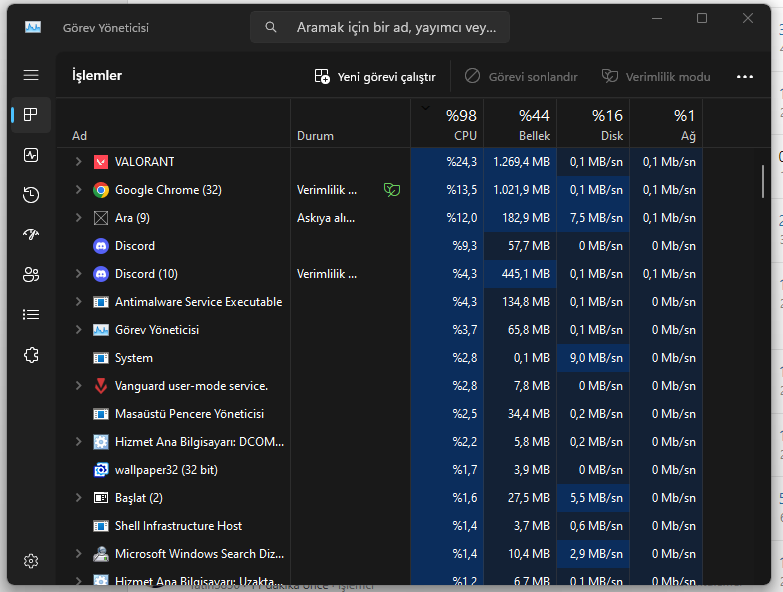783x592 pixels.
Task: Click the green efficiency leaf on Chrome row
Action: [392, 190]
